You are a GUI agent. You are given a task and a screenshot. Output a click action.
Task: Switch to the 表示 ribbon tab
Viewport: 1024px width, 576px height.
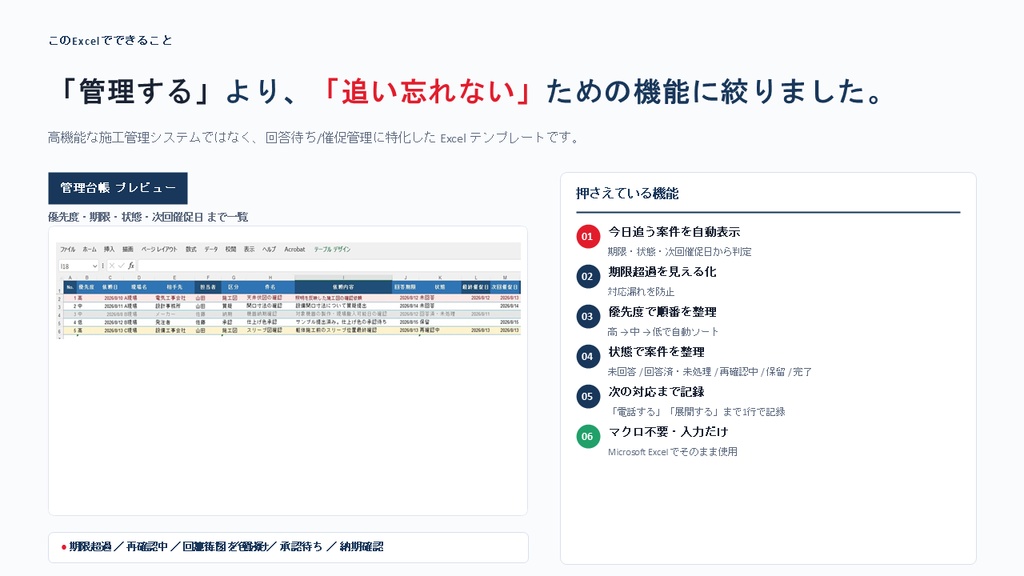pyautogui.click(x=249, y=249)
